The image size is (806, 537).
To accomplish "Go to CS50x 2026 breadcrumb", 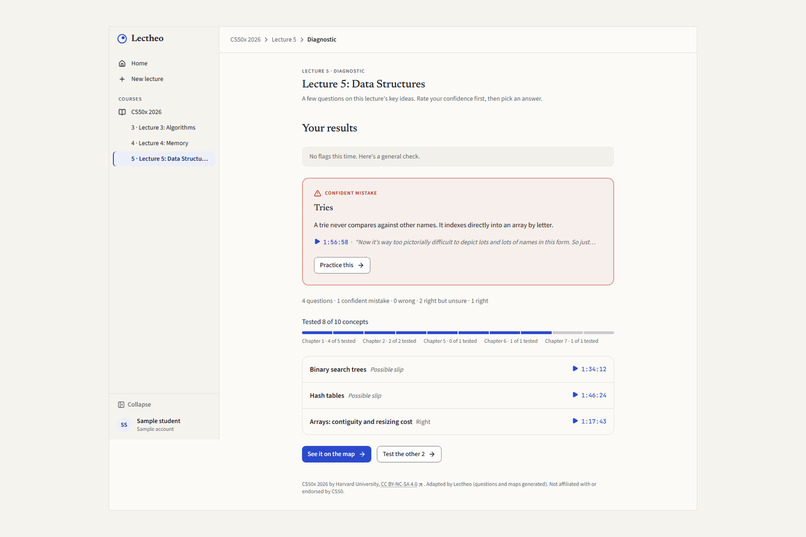I will pyautogui.click(x=245, y=40).
